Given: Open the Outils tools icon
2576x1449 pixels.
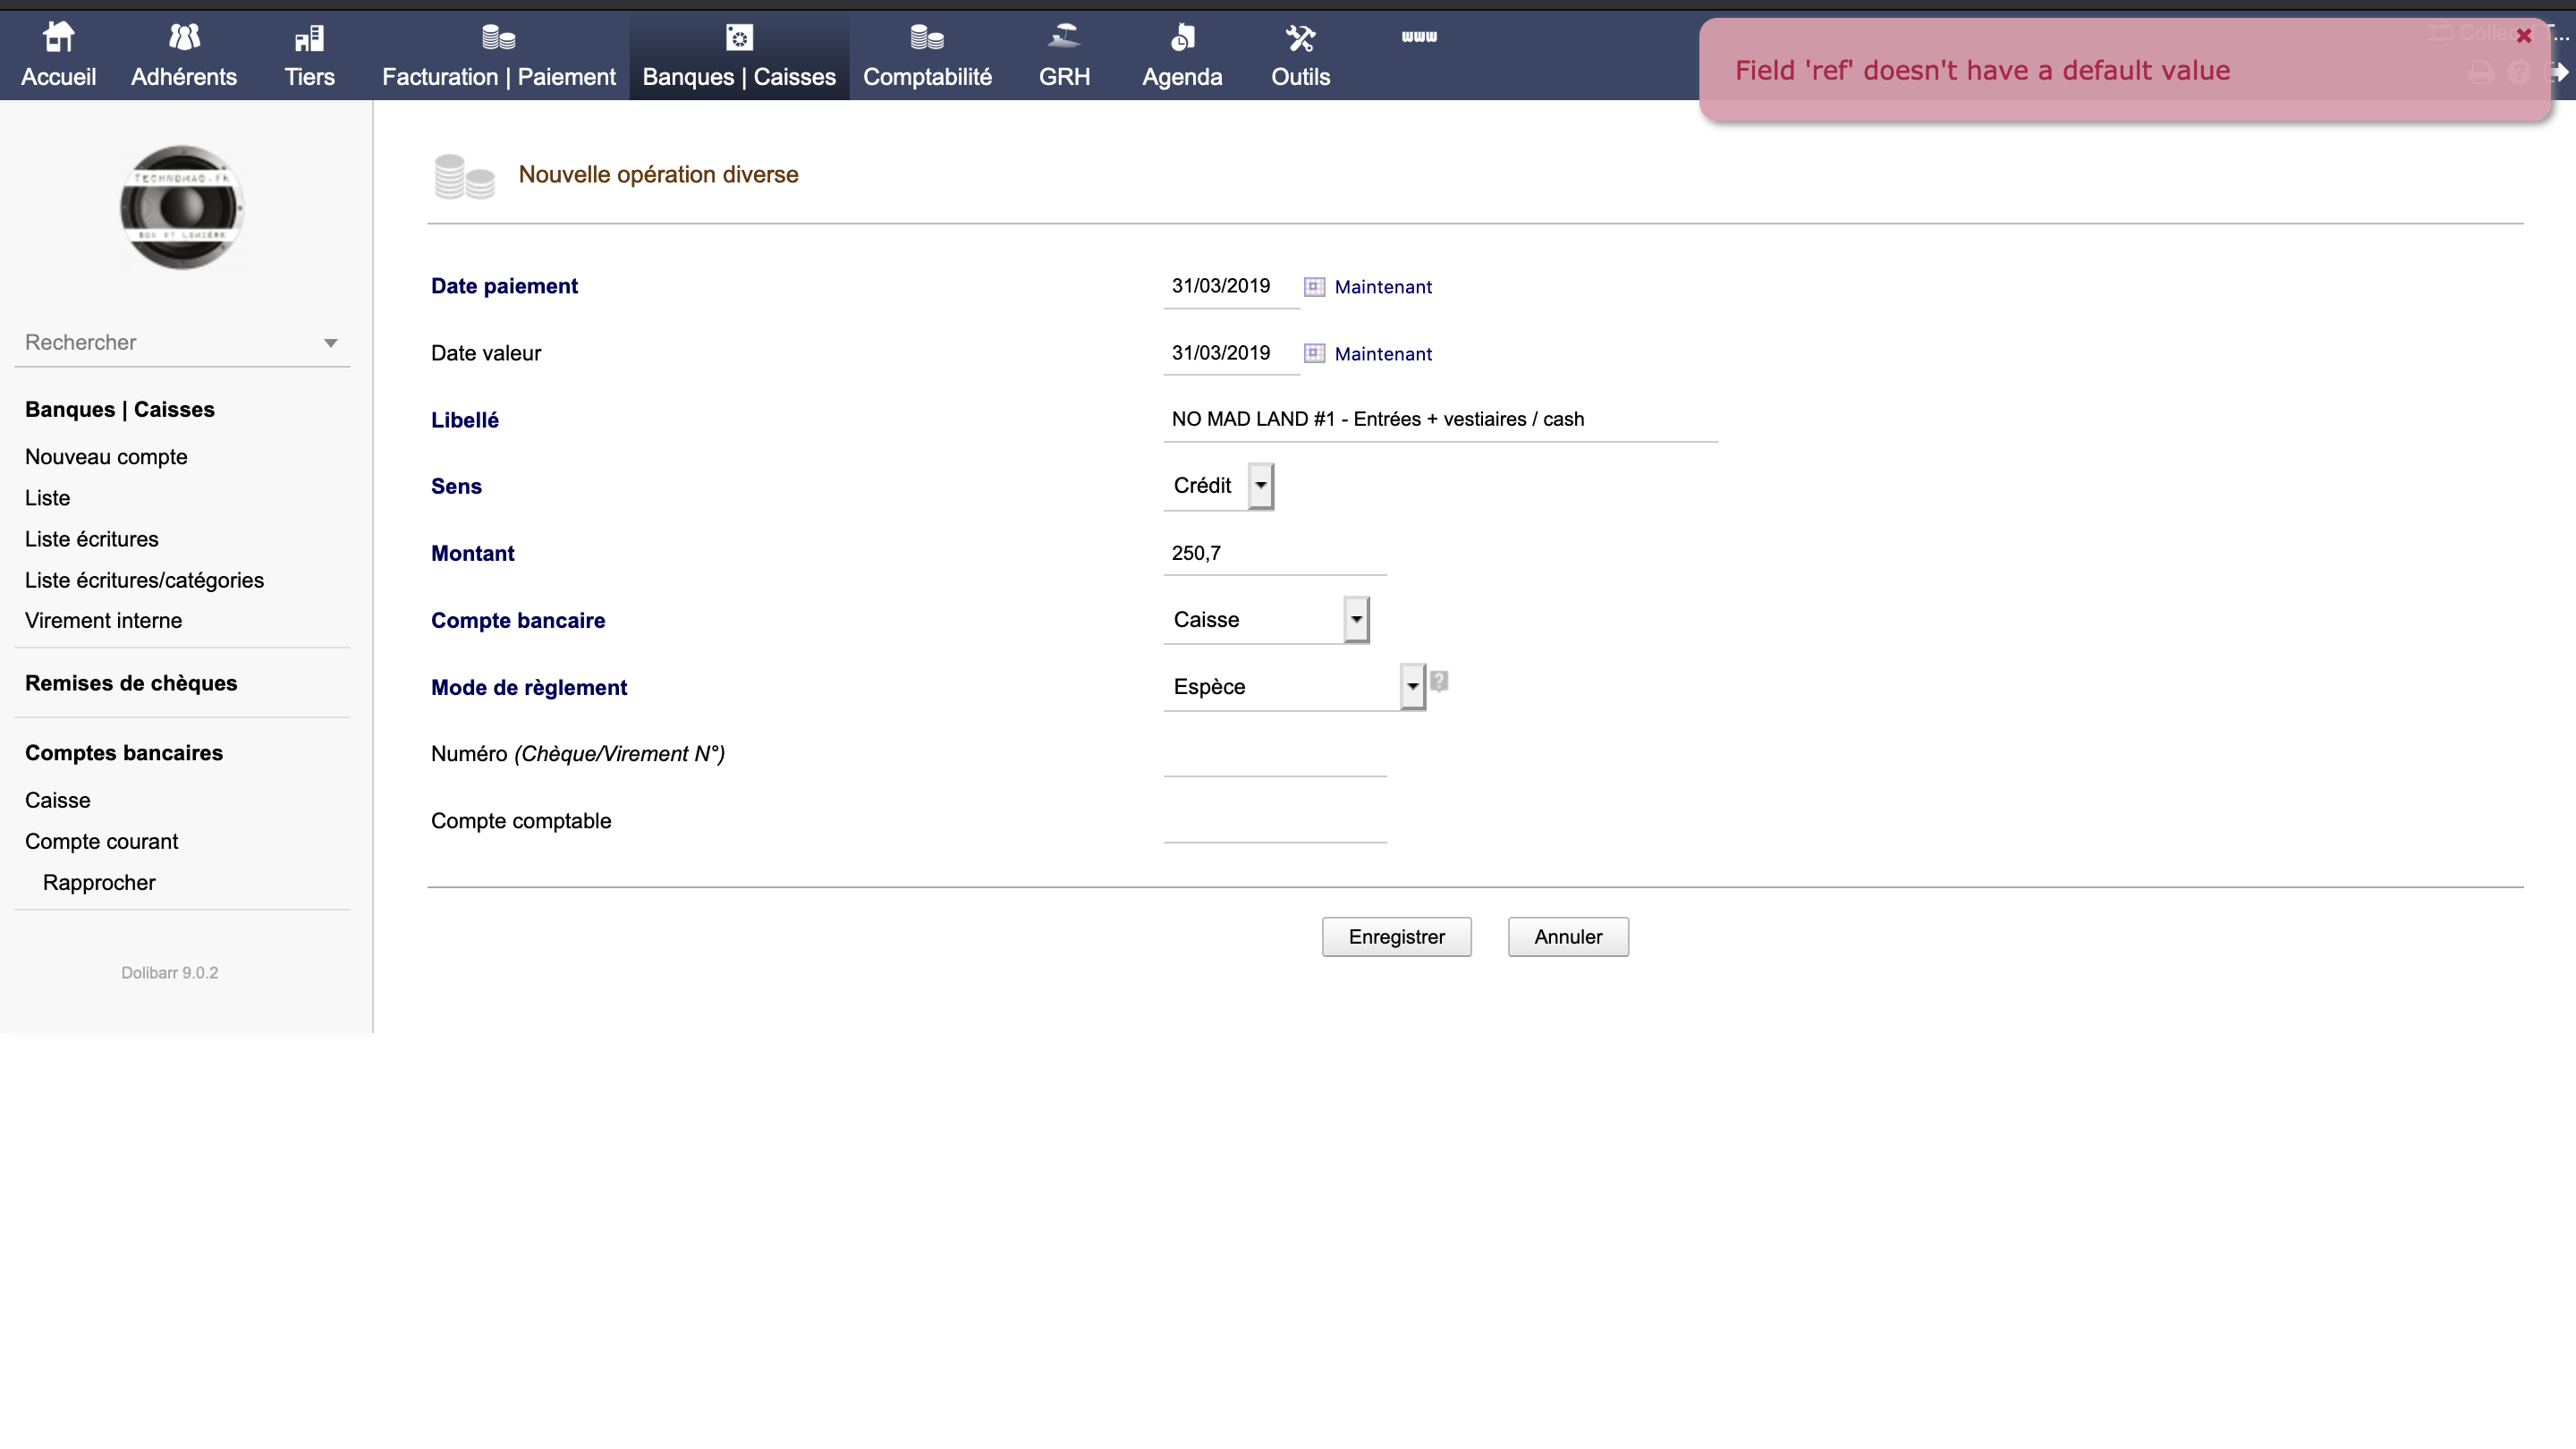Looking at the screenshot, I should point(1300,38).
